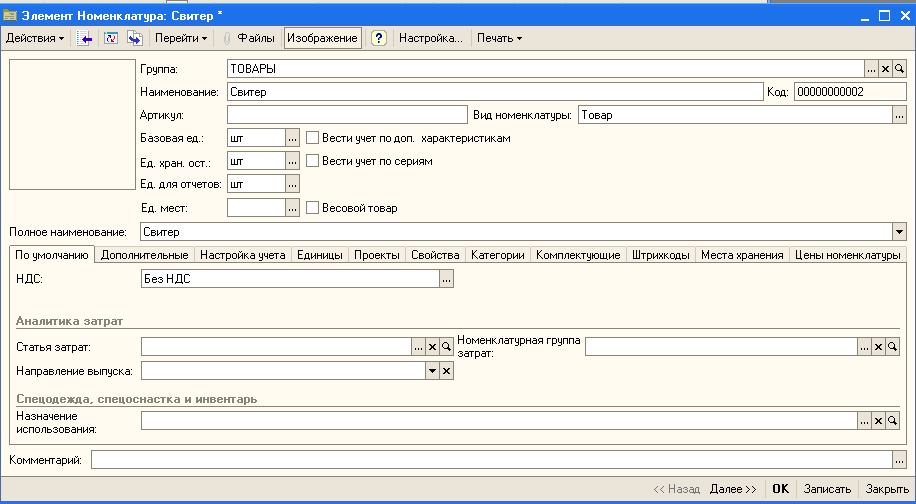Open the Файлы attachments
Image resolution: width=916 pixels, height=504 pixels.
coord(248,39)
